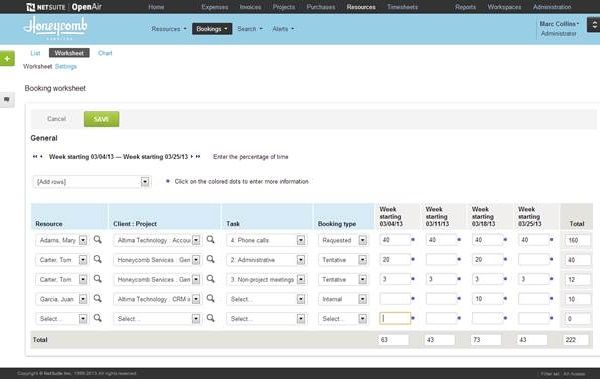600x381 pixels.
Task: Click dot beside Carter Administrative 03/11/13 field
Action: pyautogui.click(x=459, y=259)
